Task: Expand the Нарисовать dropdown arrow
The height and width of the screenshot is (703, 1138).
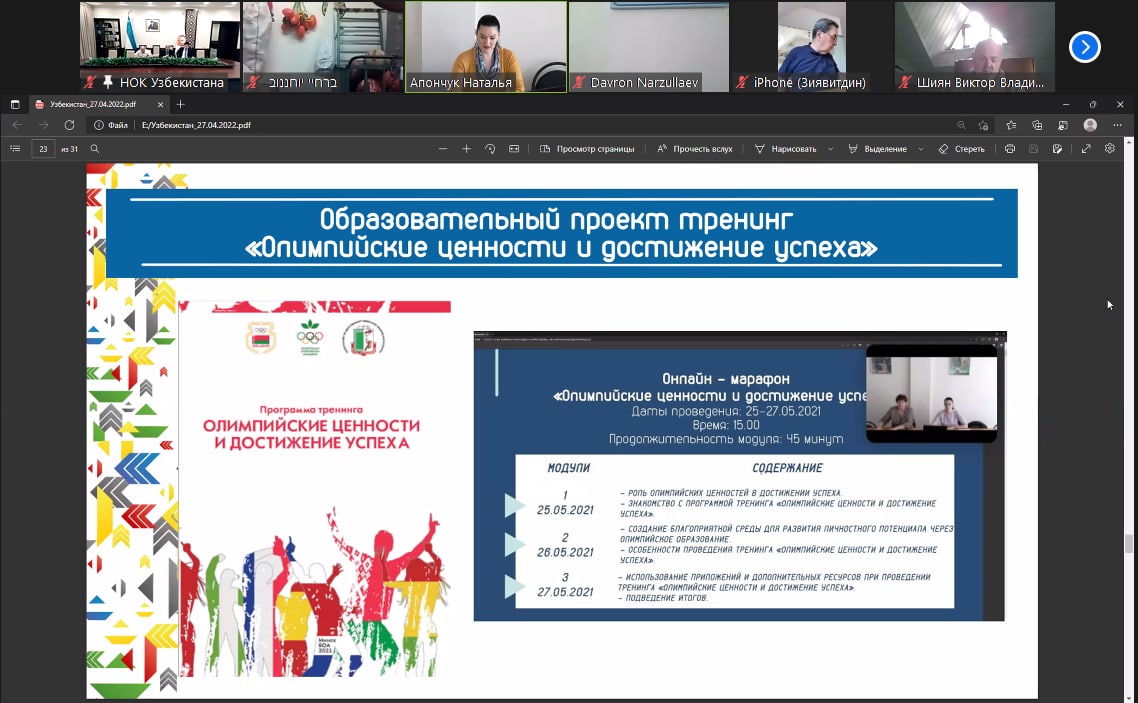Action: pos(830,149)
